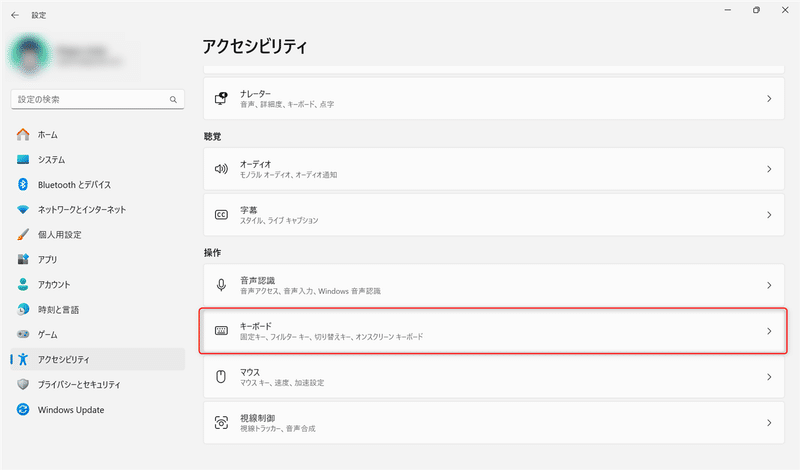Open the user profile picture
This screenshot has height=470, width=800.
coord(29,55)
